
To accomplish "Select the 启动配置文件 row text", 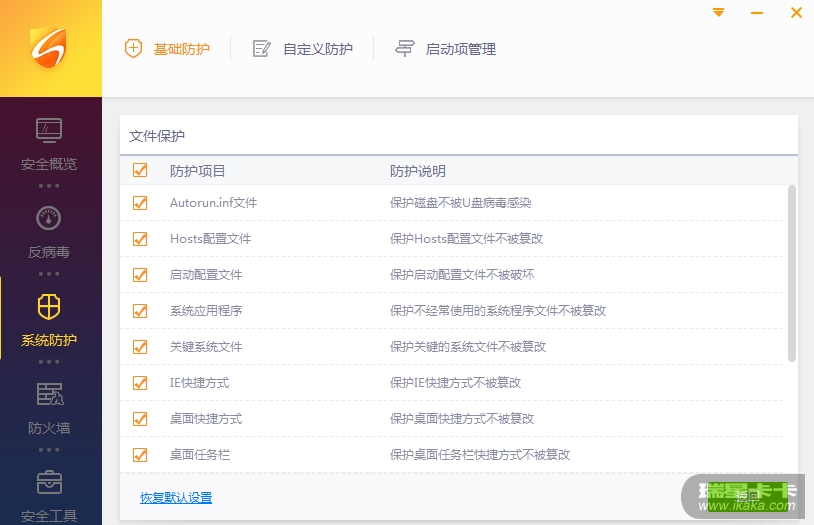I will click(206, 274).
